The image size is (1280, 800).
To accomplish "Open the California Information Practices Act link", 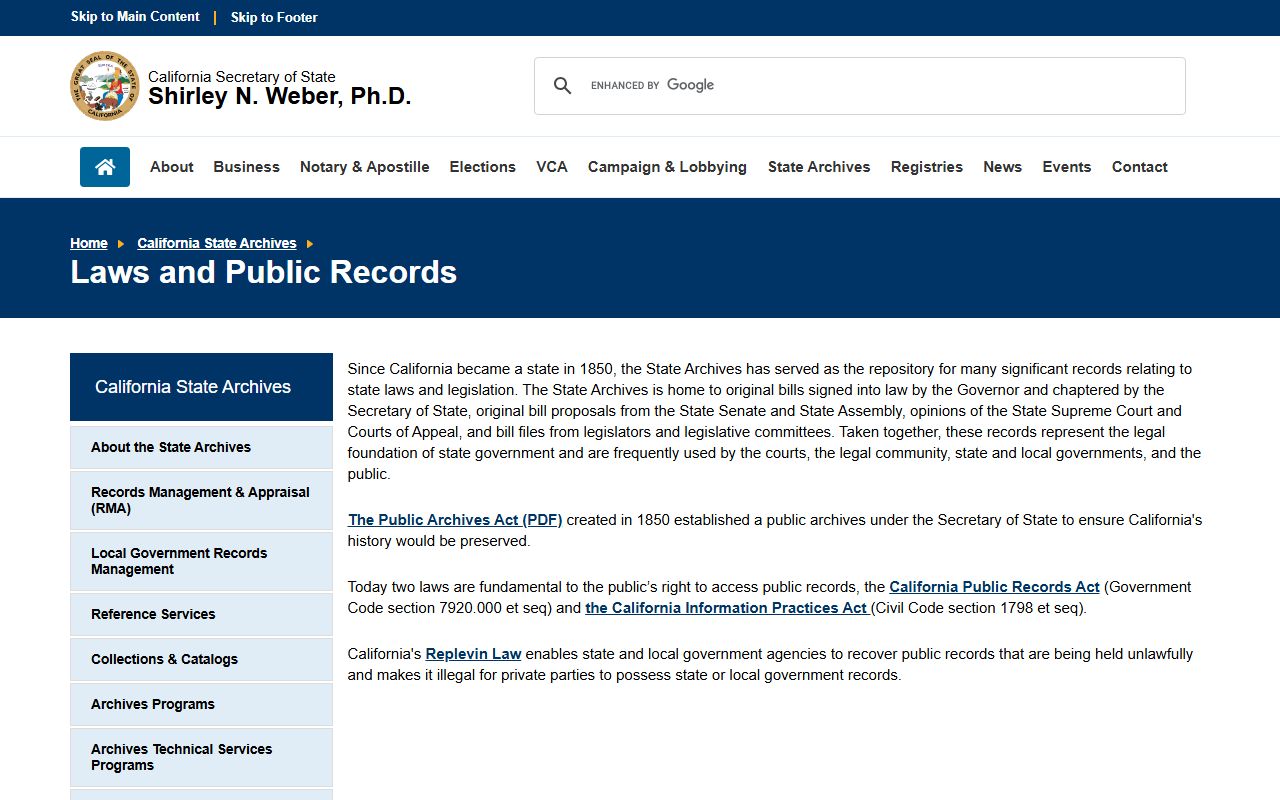I will (727, 608).
